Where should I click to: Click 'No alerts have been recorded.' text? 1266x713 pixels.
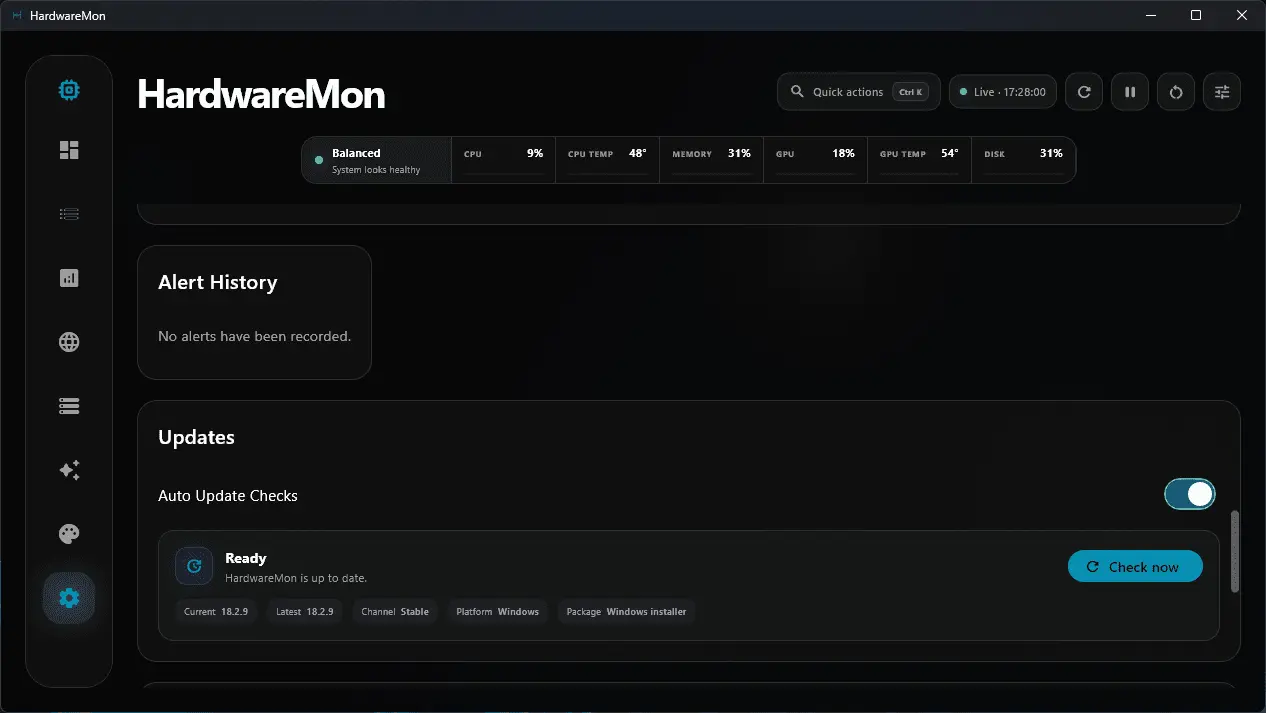pyautogui.click(x=255, y=336)
